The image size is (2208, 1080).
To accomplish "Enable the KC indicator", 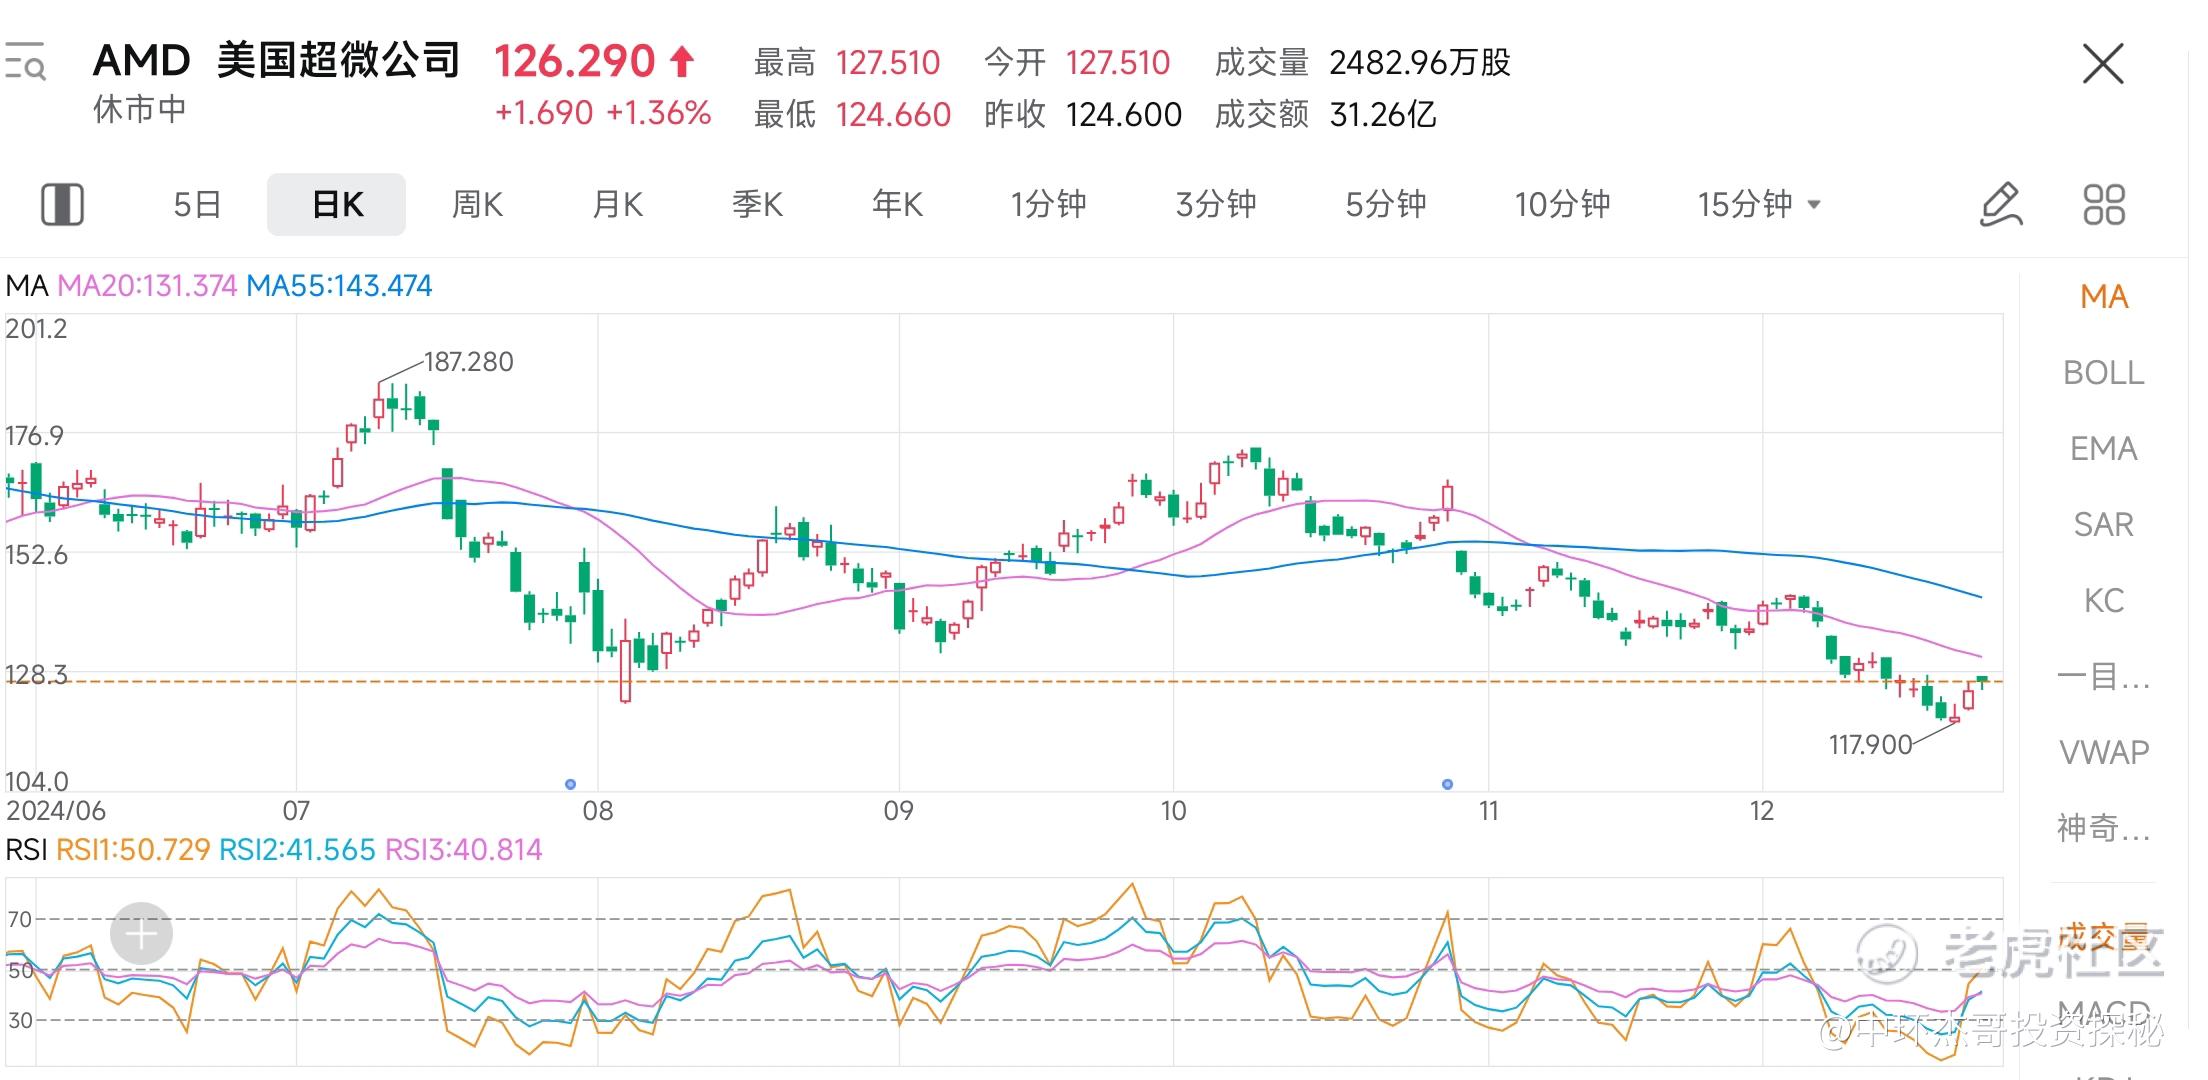I will coord(2104,601).
